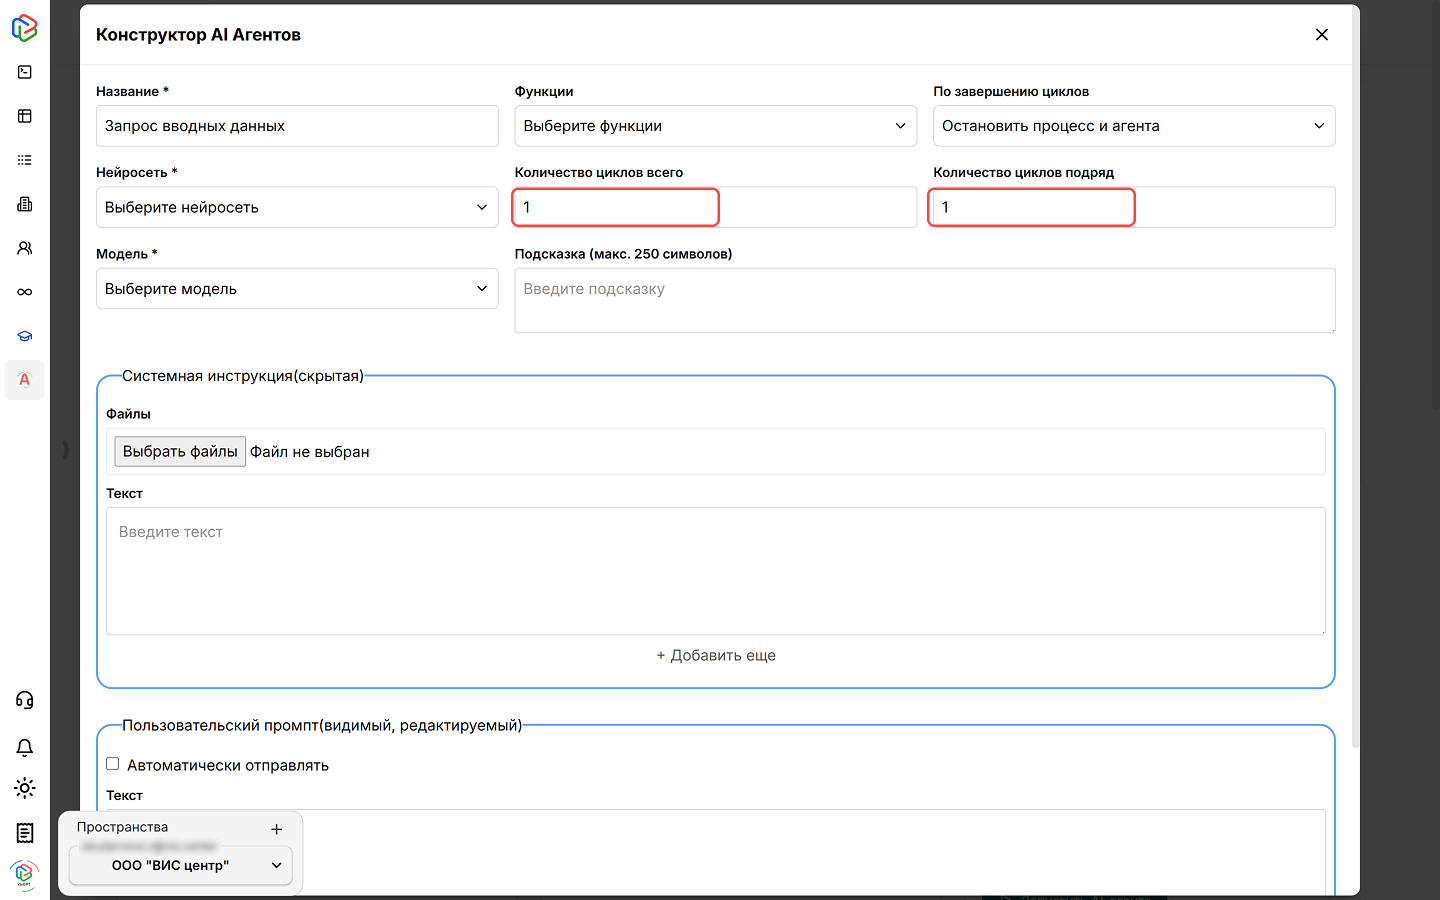Click the Введите подсказку text area
1440x900 pixels.
tap(924, 300)
